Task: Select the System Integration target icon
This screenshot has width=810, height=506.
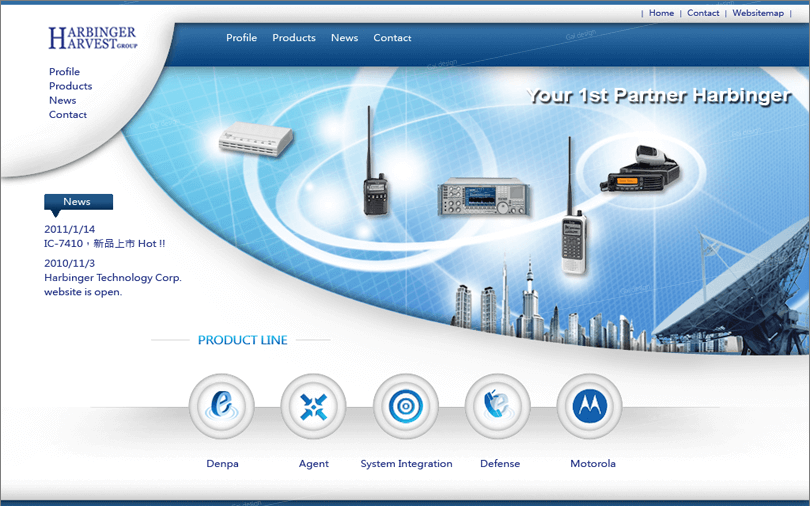Action: point(406,406)
